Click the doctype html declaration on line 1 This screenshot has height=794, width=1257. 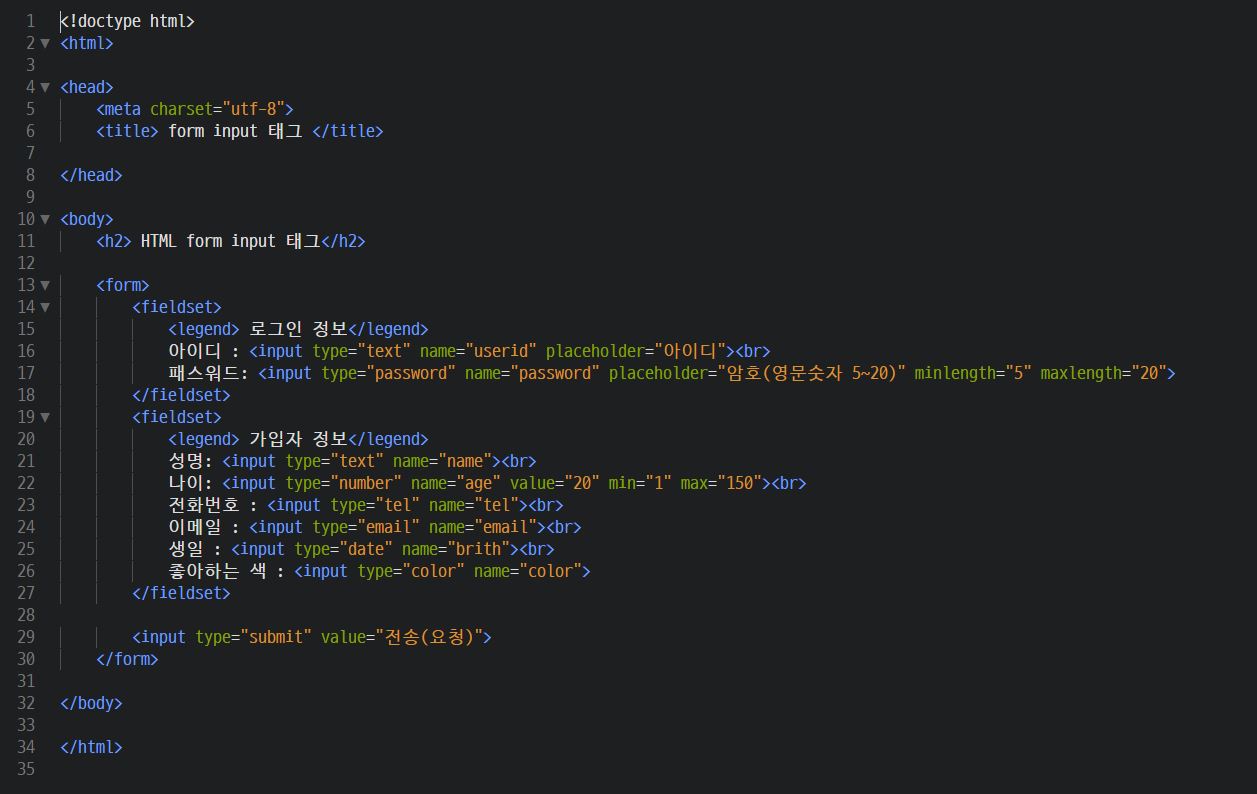[x=127, y=21]
